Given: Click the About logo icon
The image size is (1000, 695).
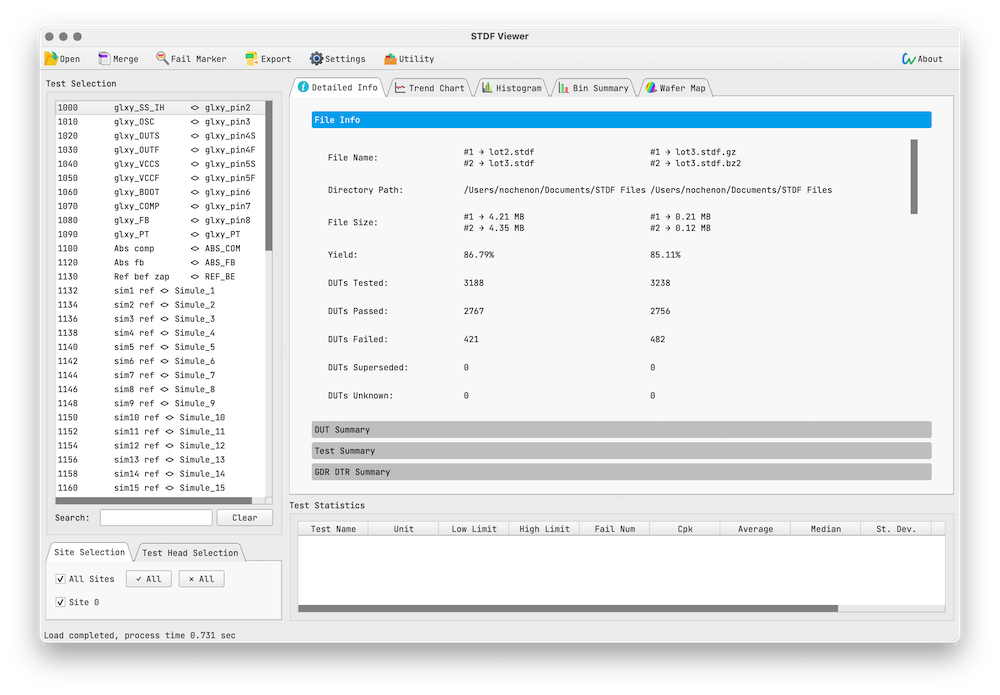Looking at the screenshot, I should tap(909, 59).
